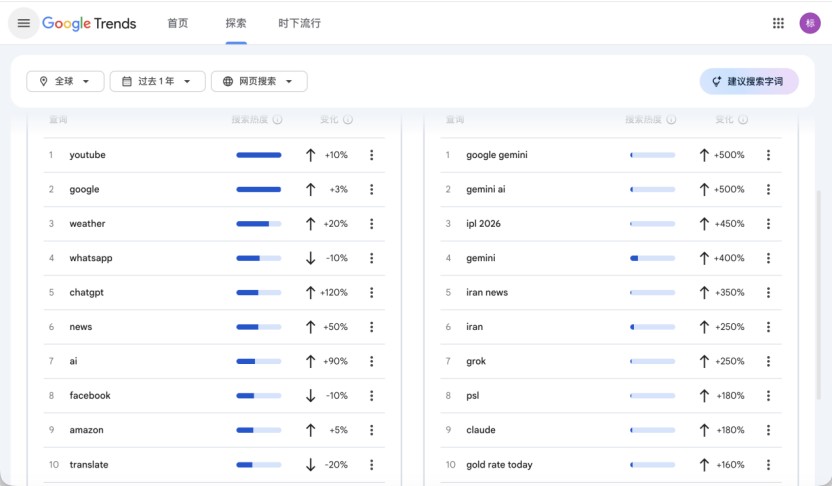
Task: Click the Google Trends logo
Action: [x=89, y=23]
